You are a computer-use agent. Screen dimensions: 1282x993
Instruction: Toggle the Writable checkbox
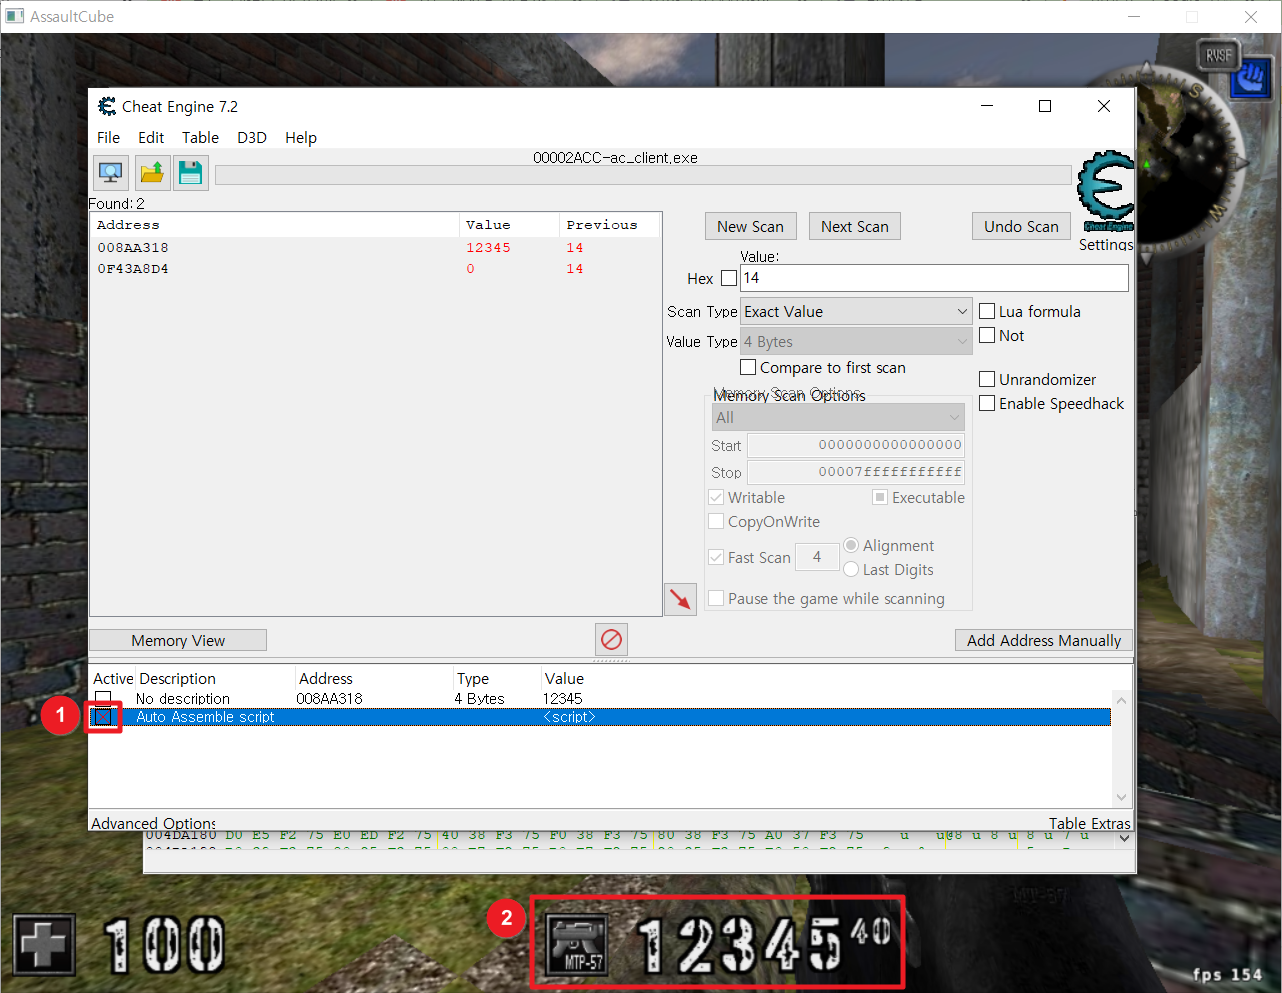716,497
